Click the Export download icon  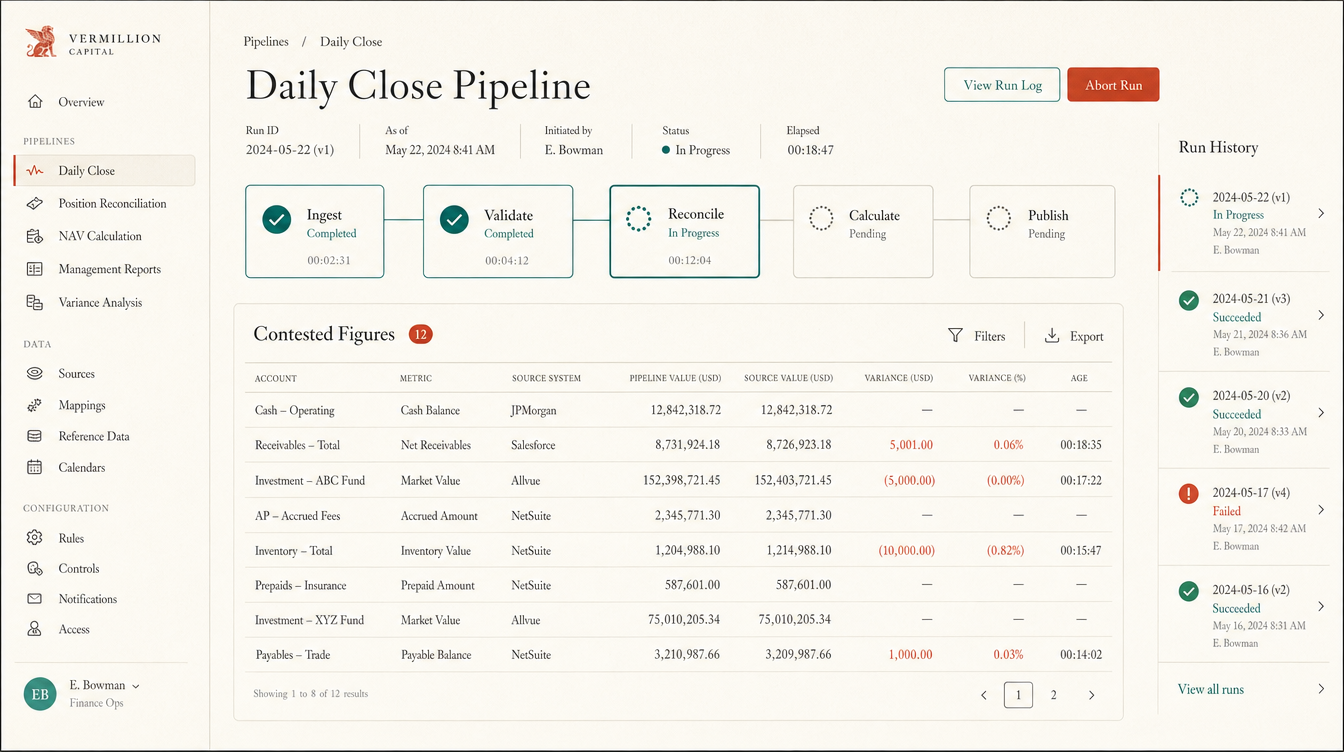coord(1052,336)
